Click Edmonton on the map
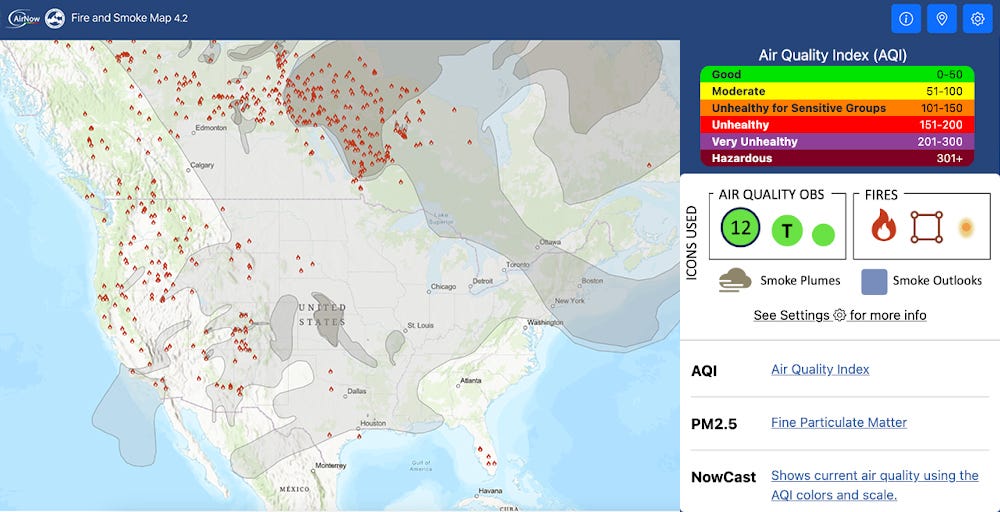 211,128
